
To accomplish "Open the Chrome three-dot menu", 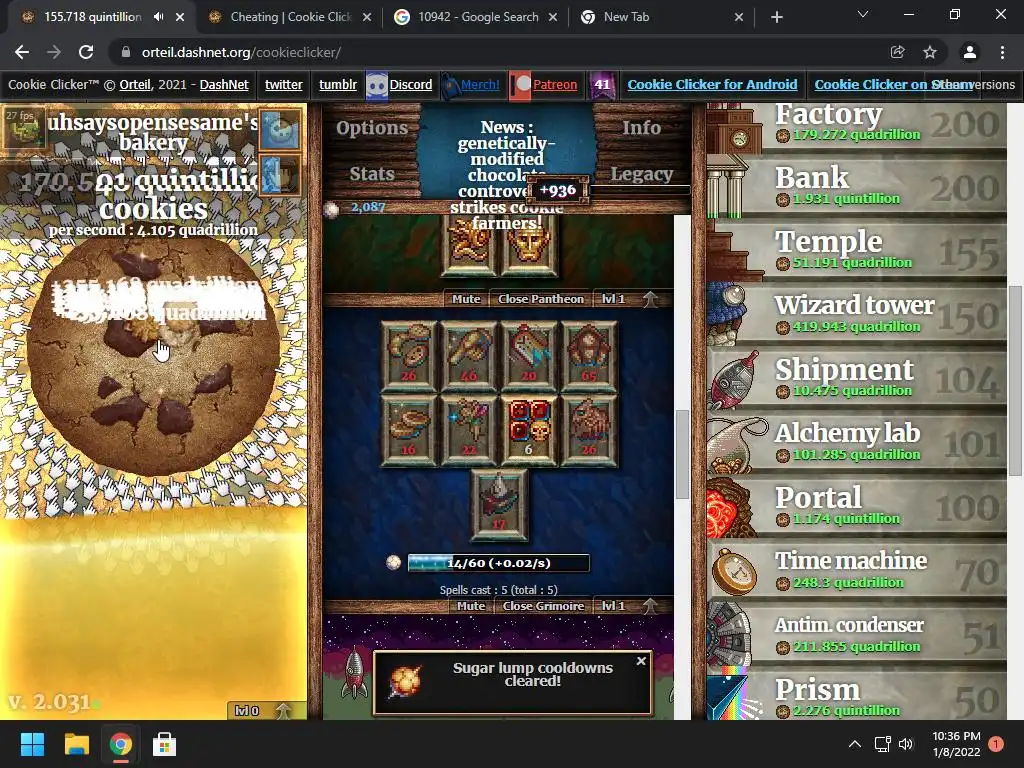I will coord(1002,52).
